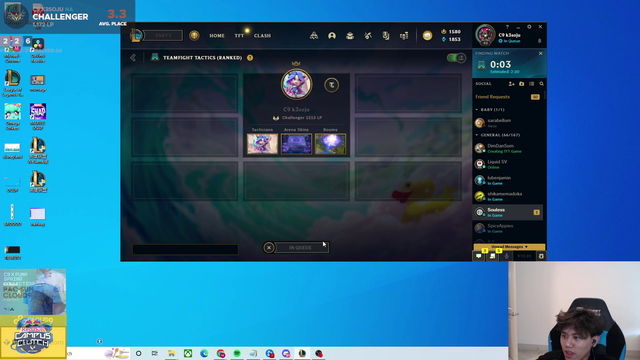Open Microsoft Edge from the taskbar
This screenshot has height=360, width=640.
(x=204, y=353)
